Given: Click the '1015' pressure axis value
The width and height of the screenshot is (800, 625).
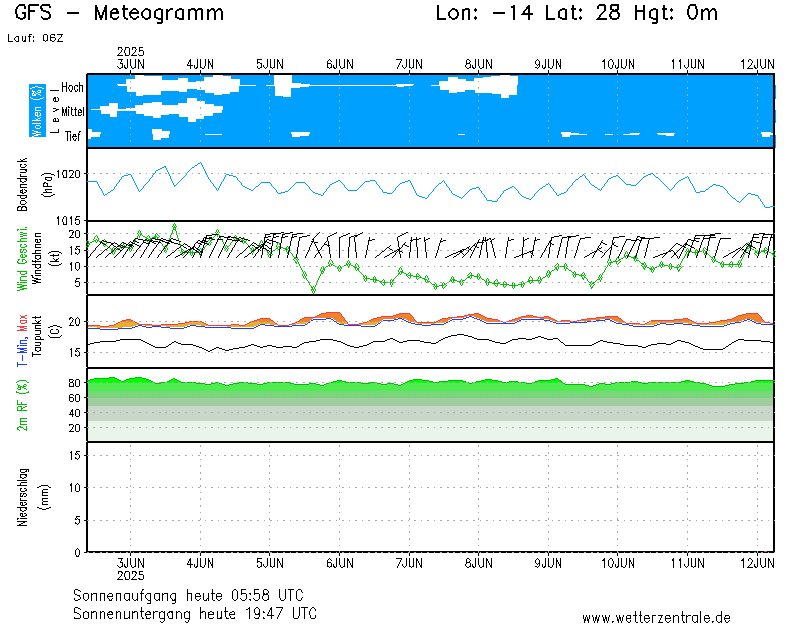Looking at the screenshot, I should [x=69, y=221].
